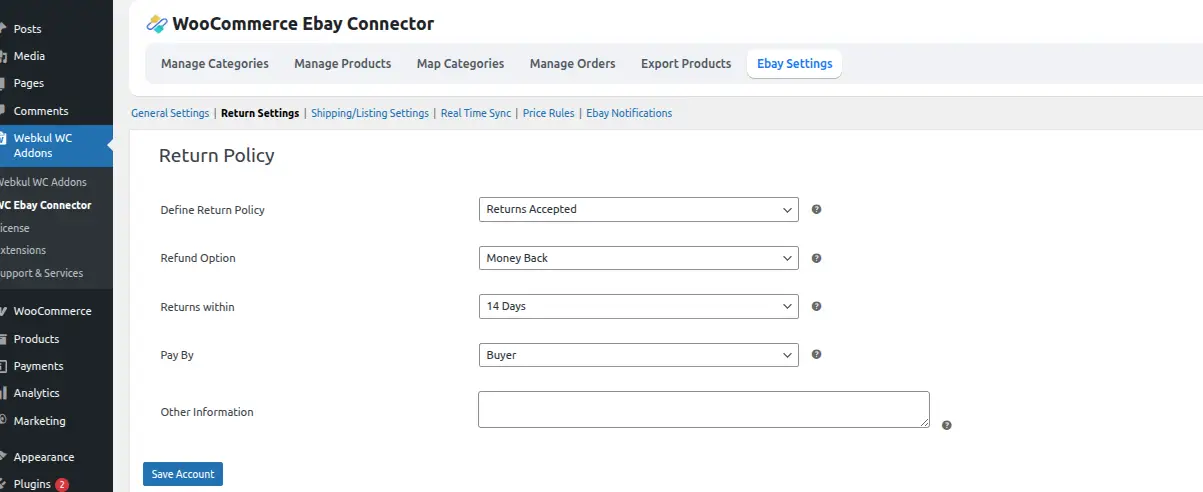
Task: Click into the Other Information text area
Action: click(x=703, y=409)
